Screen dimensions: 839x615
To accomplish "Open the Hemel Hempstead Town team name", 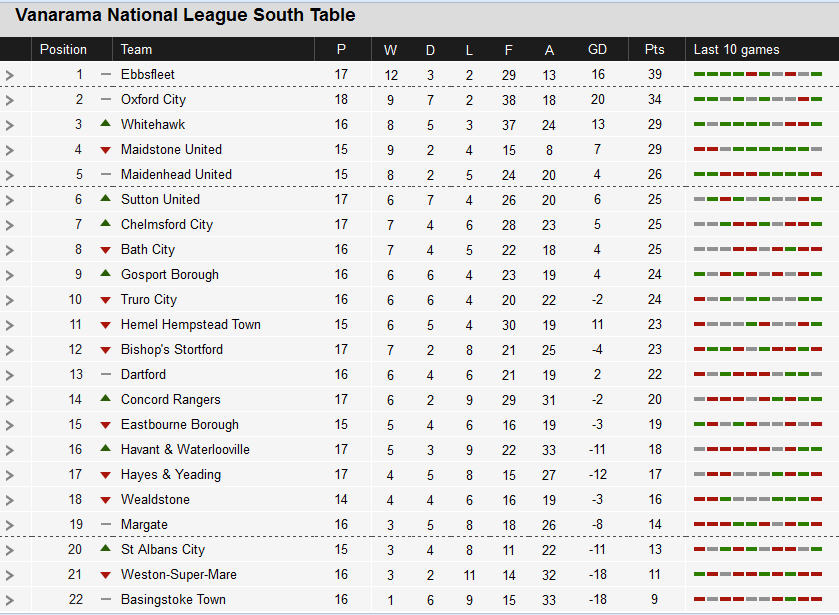I will [190, 324].
